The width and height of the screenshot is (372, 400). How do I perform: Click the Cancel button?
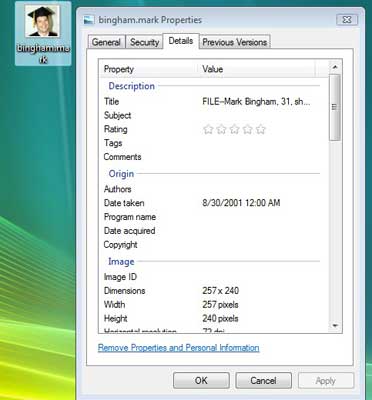coord(263,380)
